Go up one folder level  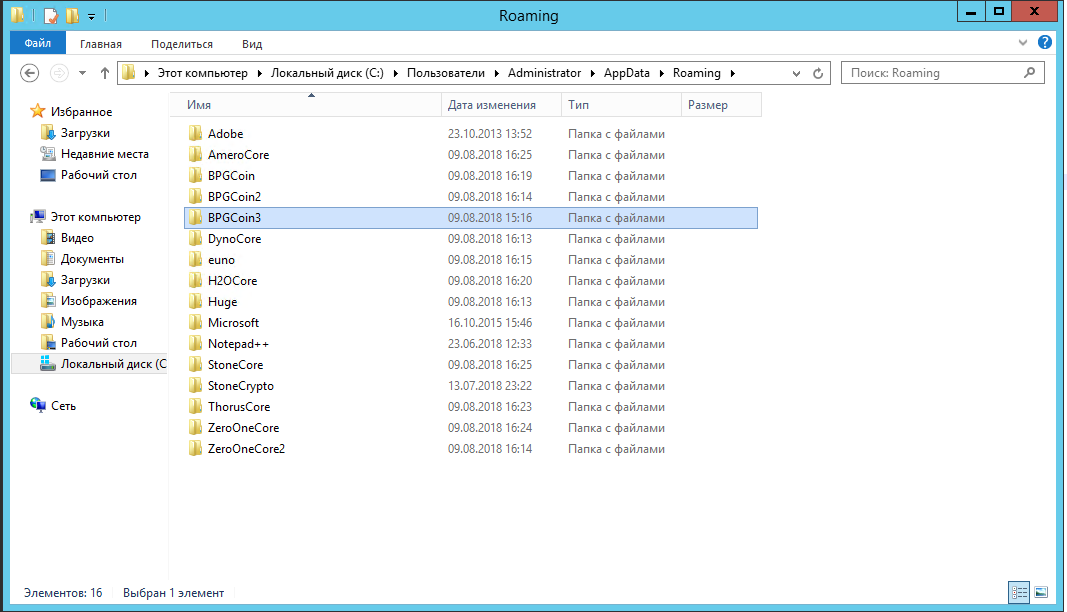point(104,73)
